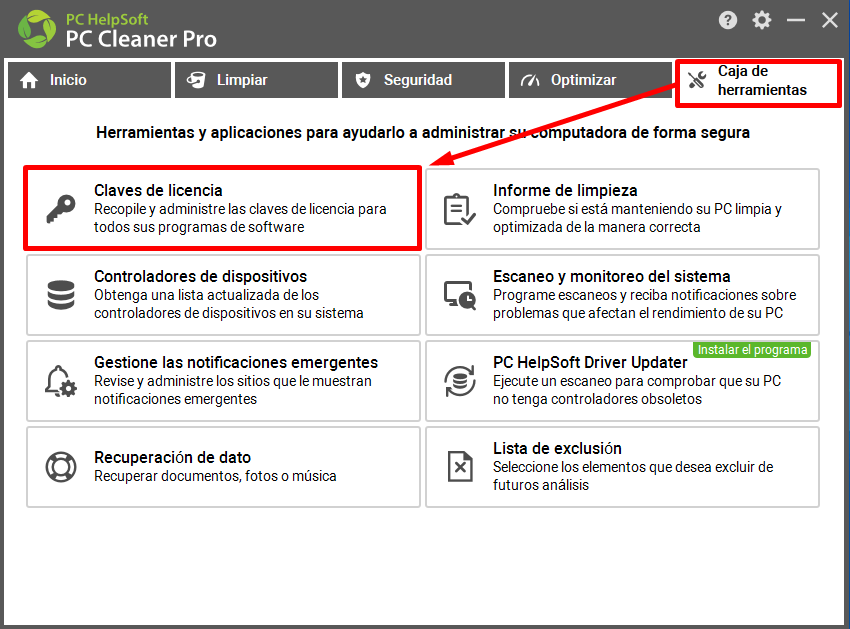Open Gestione las notificaciones emergentes

[x=223, y=381]
